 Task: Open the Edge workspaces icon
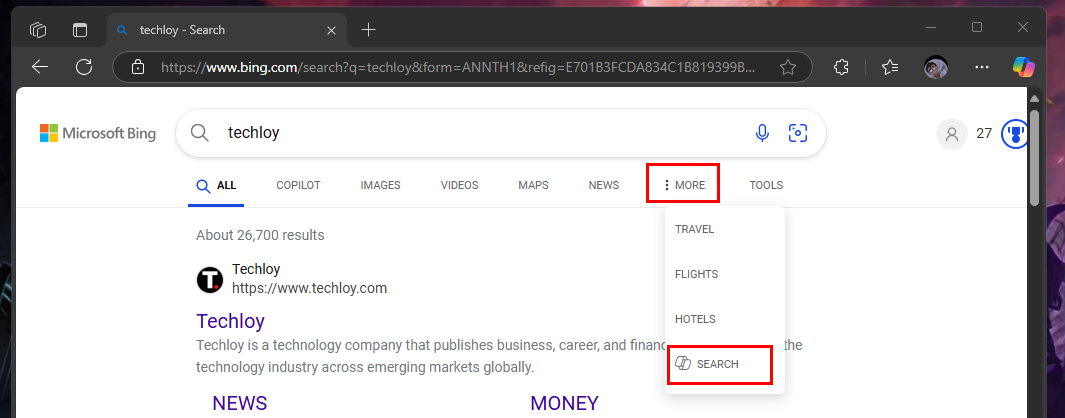[x=38, y=30]
